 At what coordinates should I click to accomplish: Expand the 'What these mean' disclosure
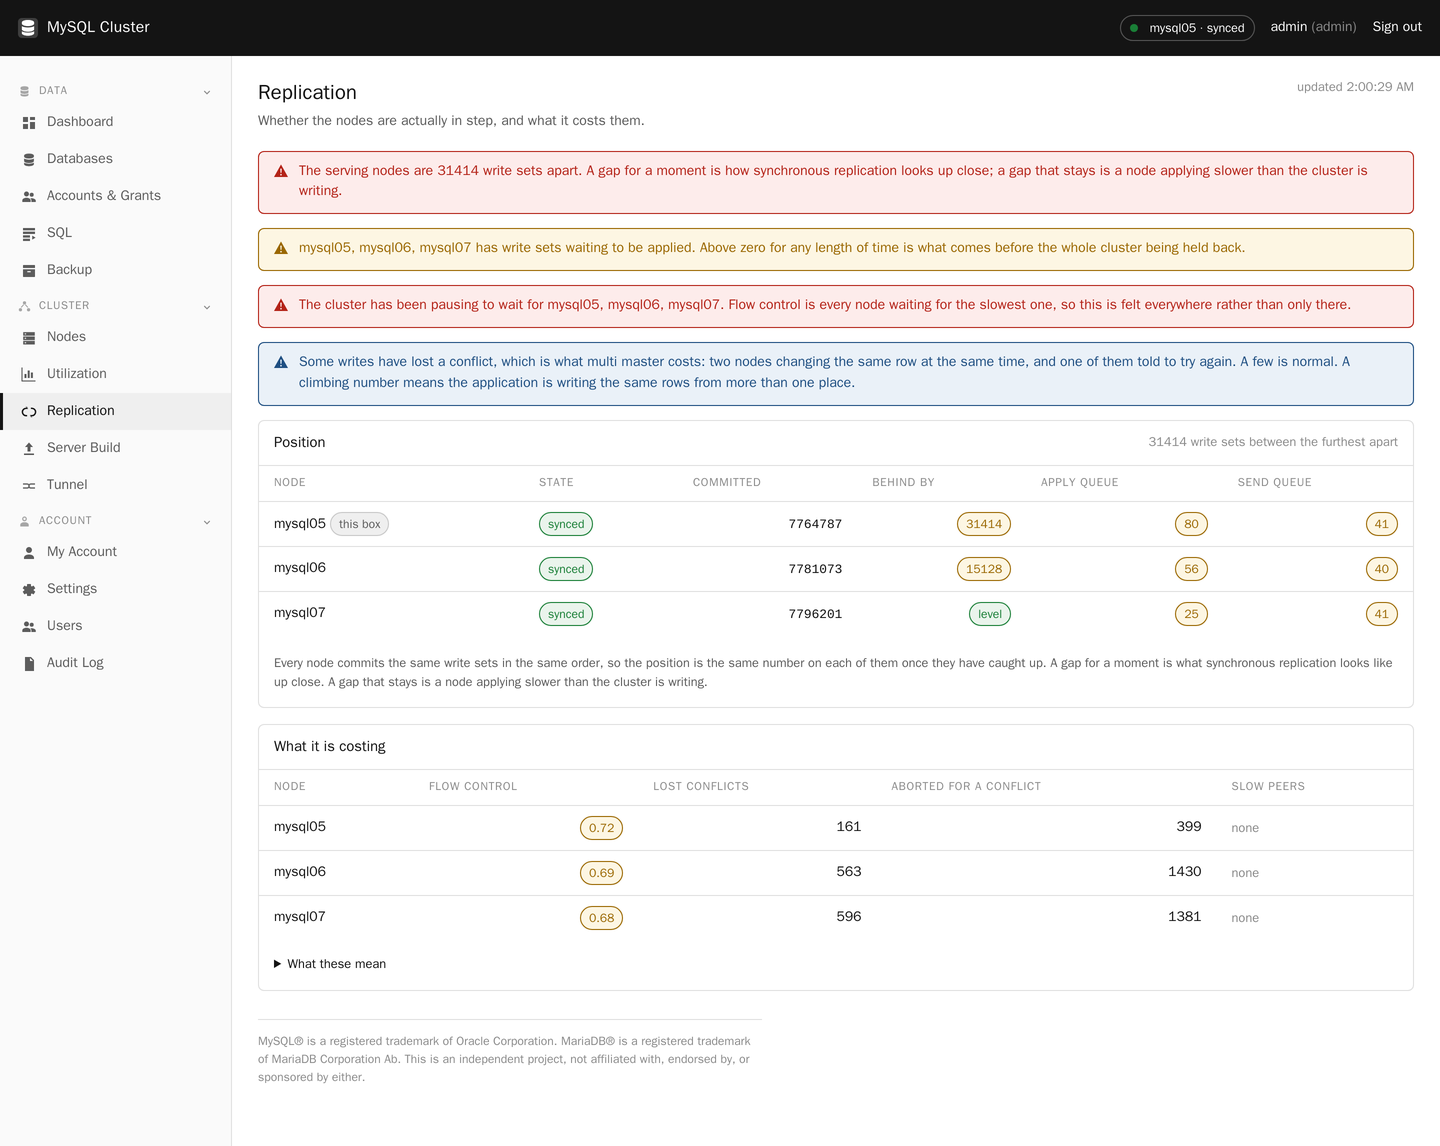coord(330,964)
